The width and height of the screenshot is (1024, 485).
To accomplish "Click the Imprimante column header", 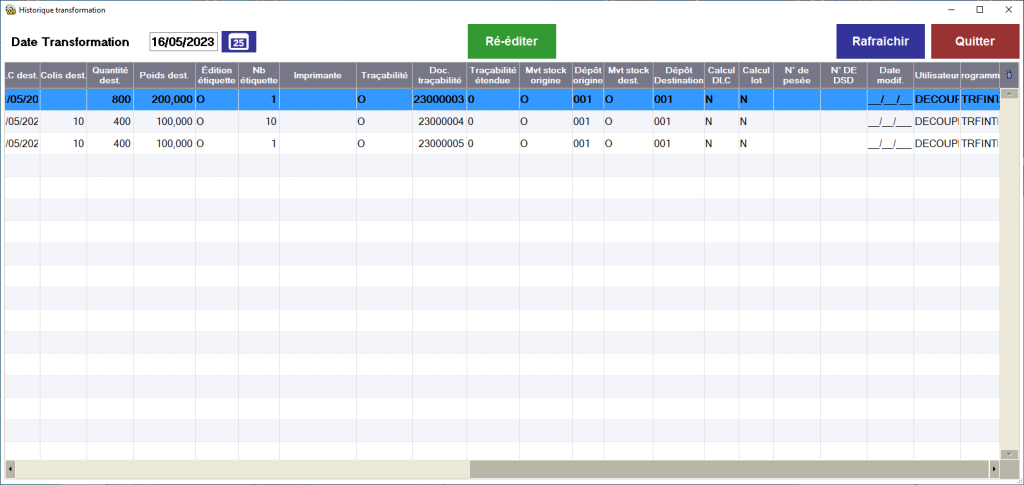I will tap(317, 75).
